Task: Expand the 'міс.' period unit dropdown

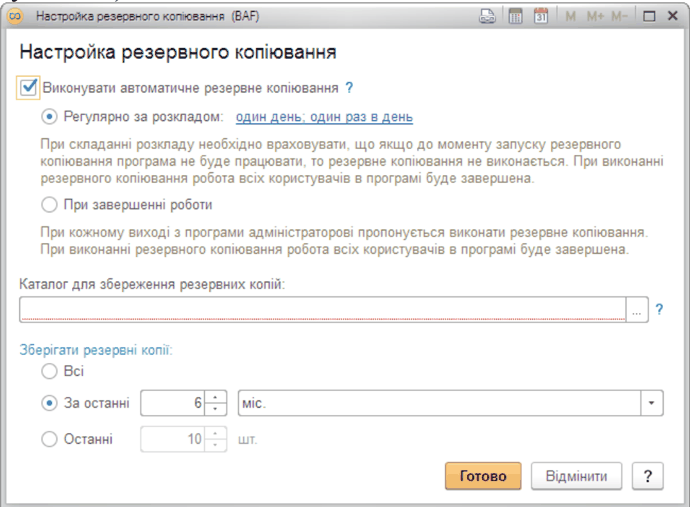Action: (652, 403)
